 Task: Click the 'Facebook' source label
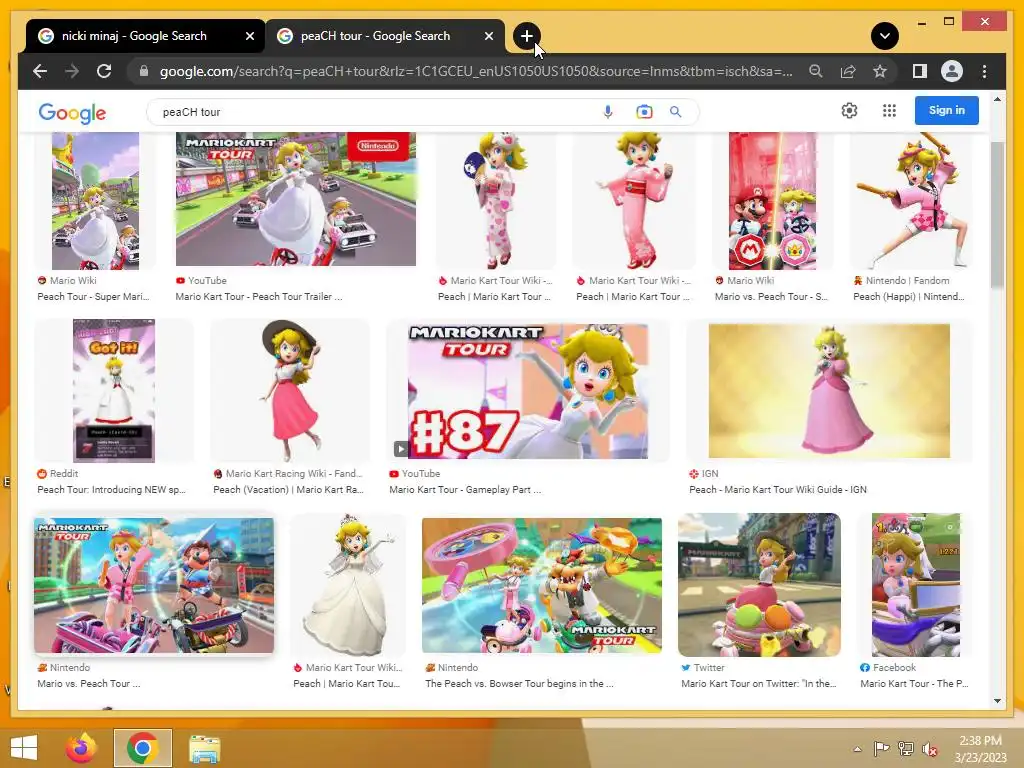click(x=894, y=667)
